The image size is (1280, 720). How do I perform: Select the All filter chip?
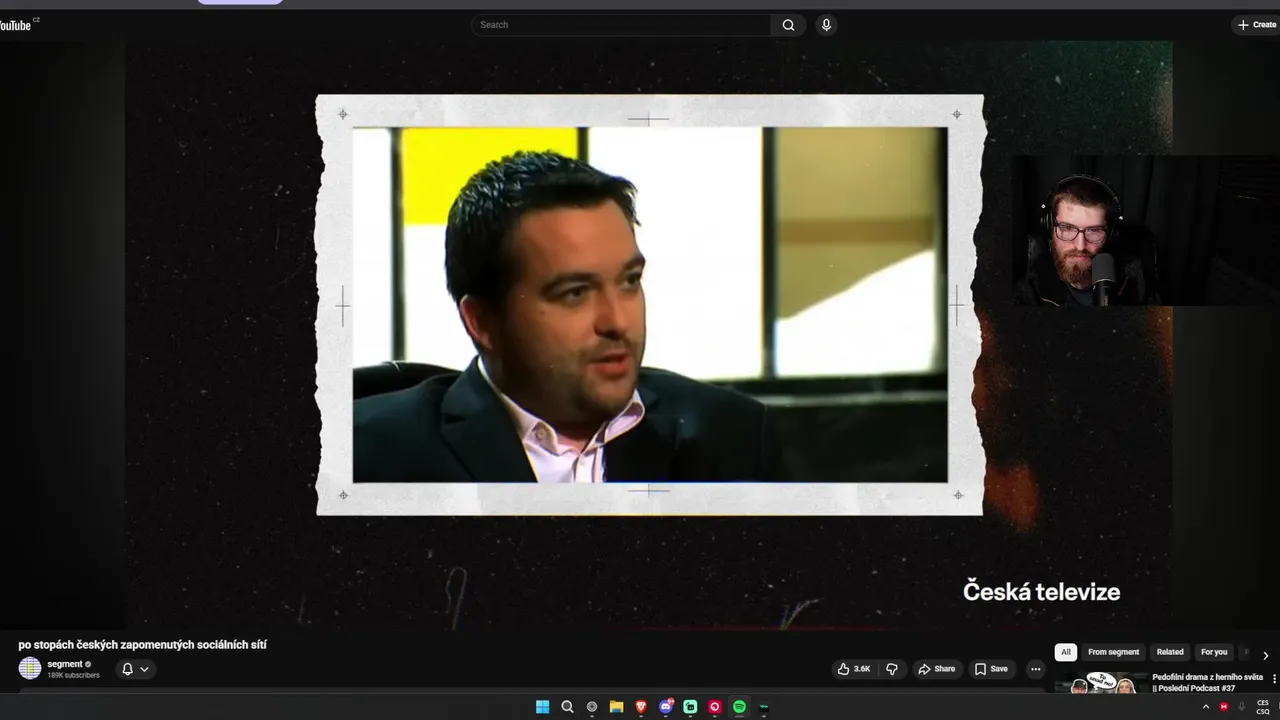1066,652
